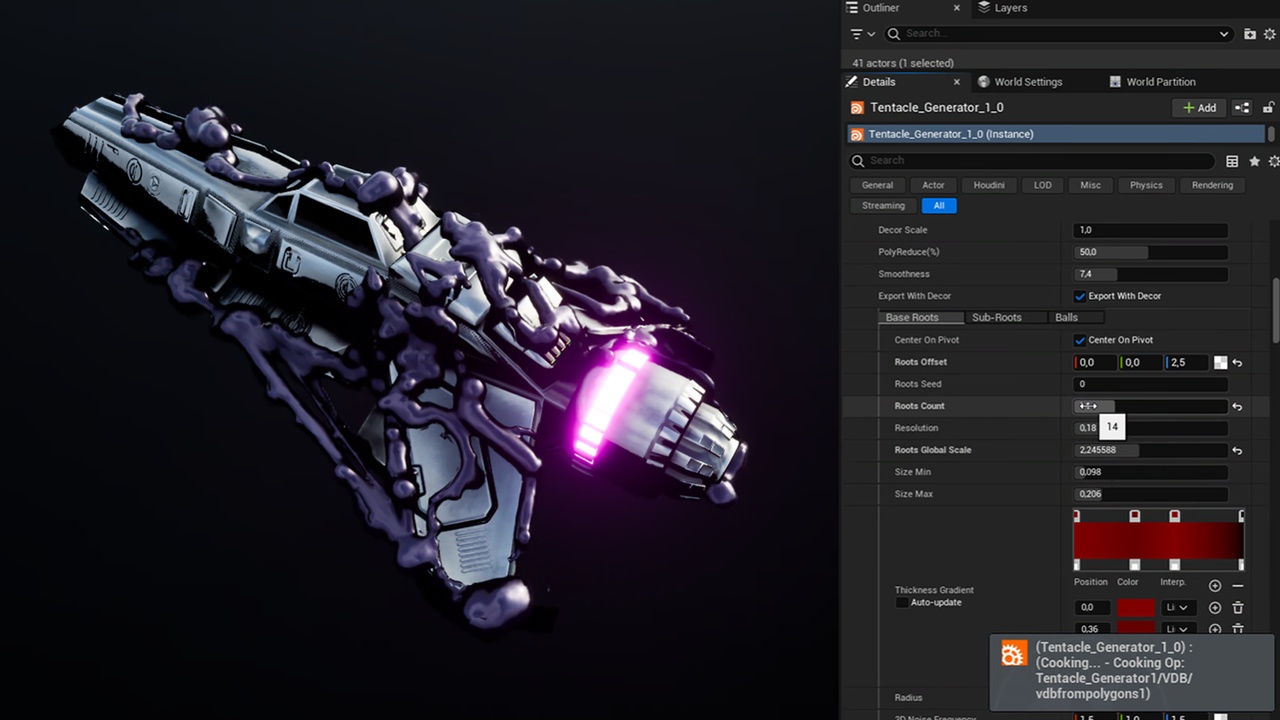Viewport: 1280px width, 720px height.
Task: Click the Blueprint/script button next to Add
Action: click(x=1242, y=108)
